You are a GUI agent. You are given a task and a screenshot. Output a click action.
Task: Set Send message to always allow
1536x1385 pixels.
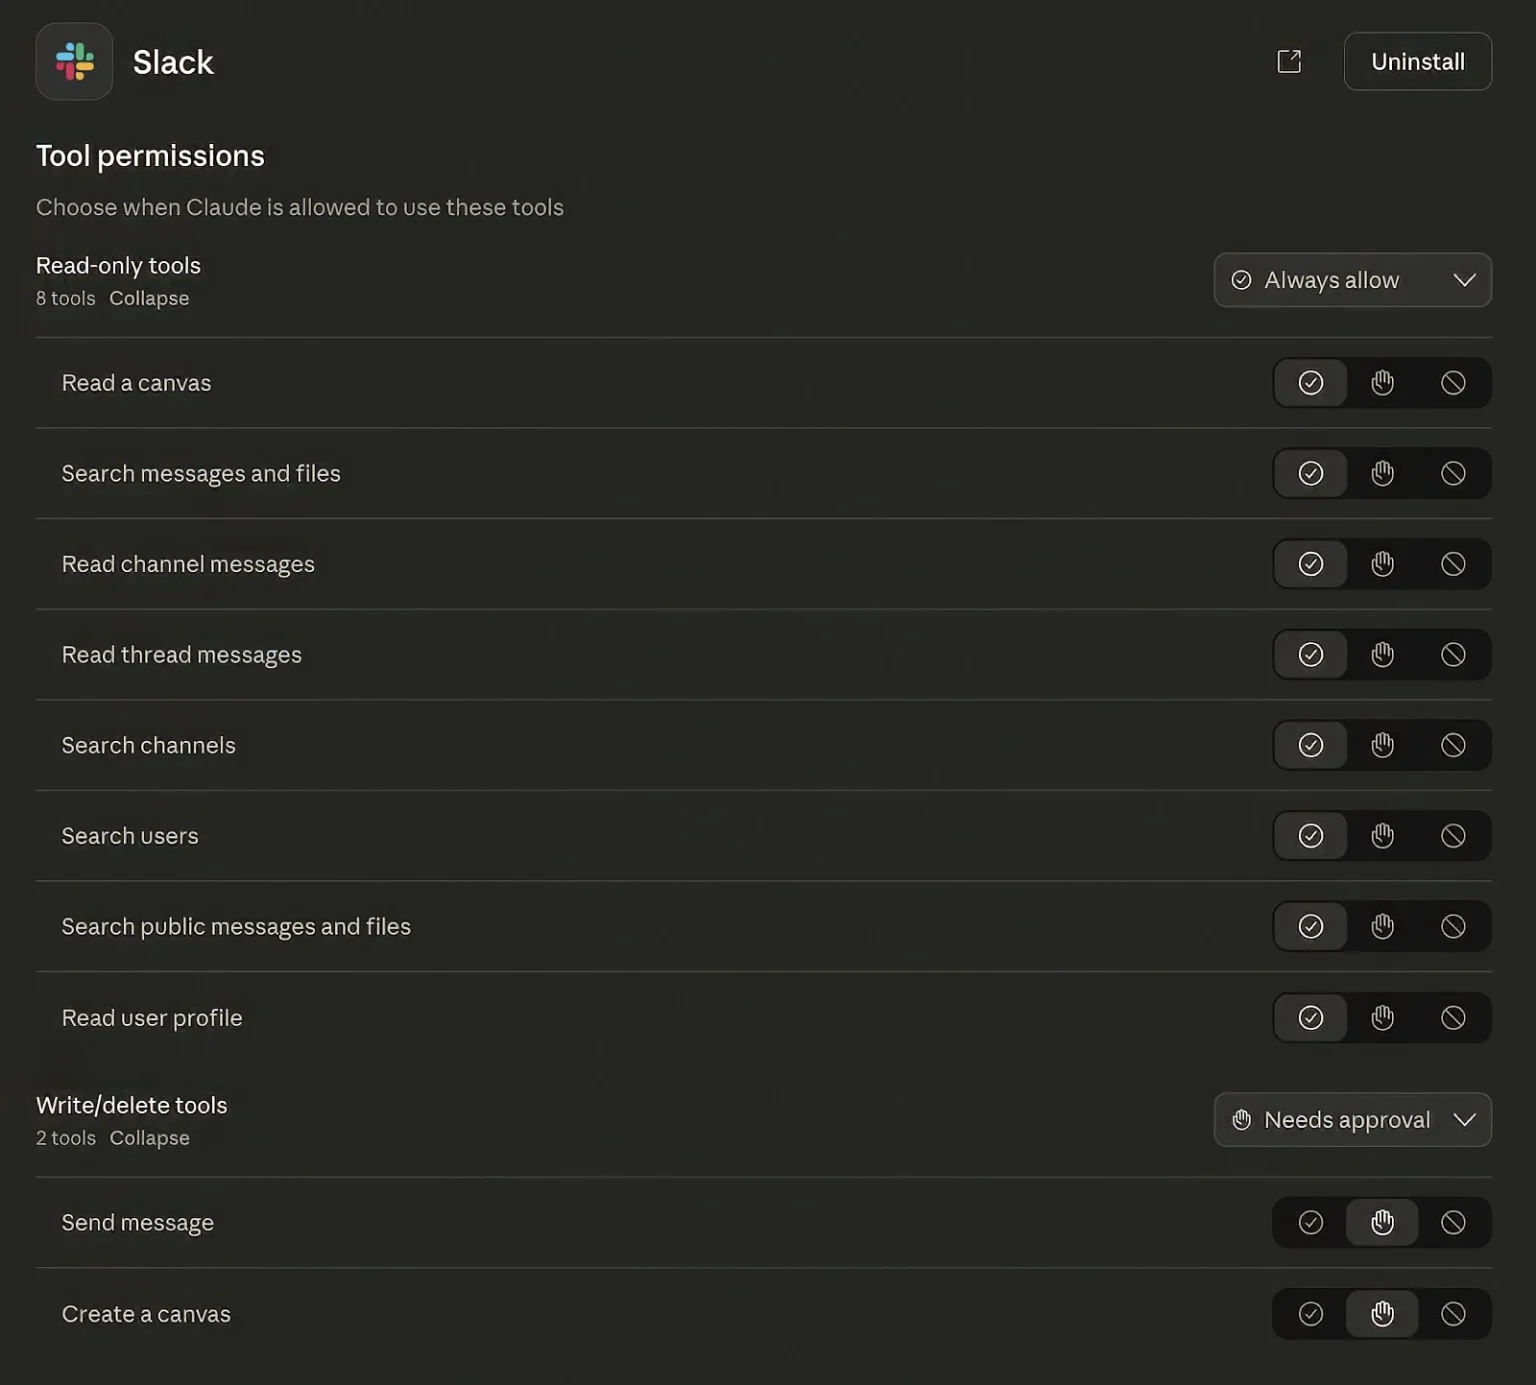tap(1310, 1222)
